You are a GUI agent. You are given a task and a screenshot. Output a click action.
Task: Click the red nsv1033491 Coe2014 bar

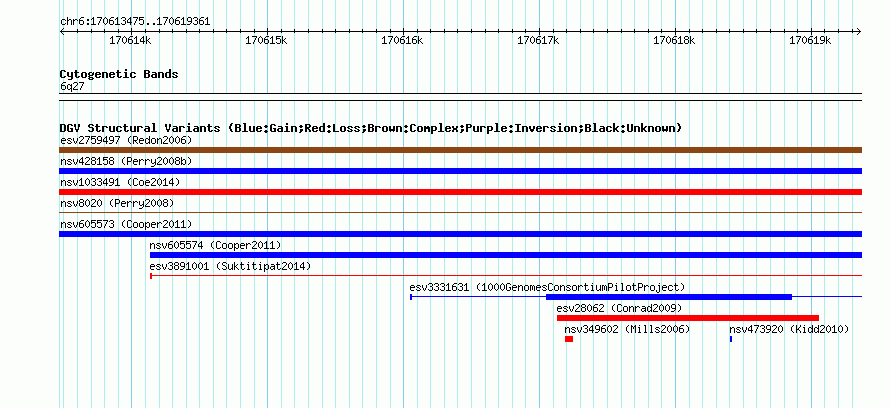click(x=460, y=192)
